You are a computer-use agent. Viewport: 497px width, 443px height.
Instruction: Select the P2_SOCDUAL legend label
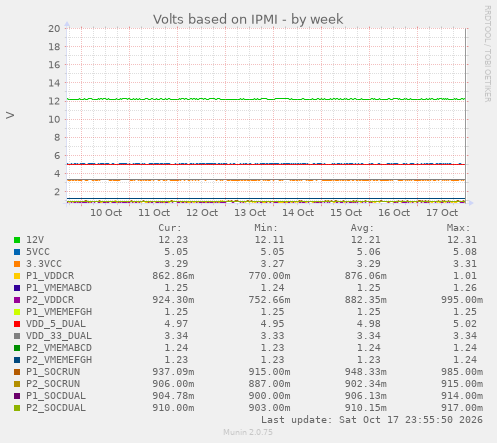pyautogui.click(x=56, y=408)
